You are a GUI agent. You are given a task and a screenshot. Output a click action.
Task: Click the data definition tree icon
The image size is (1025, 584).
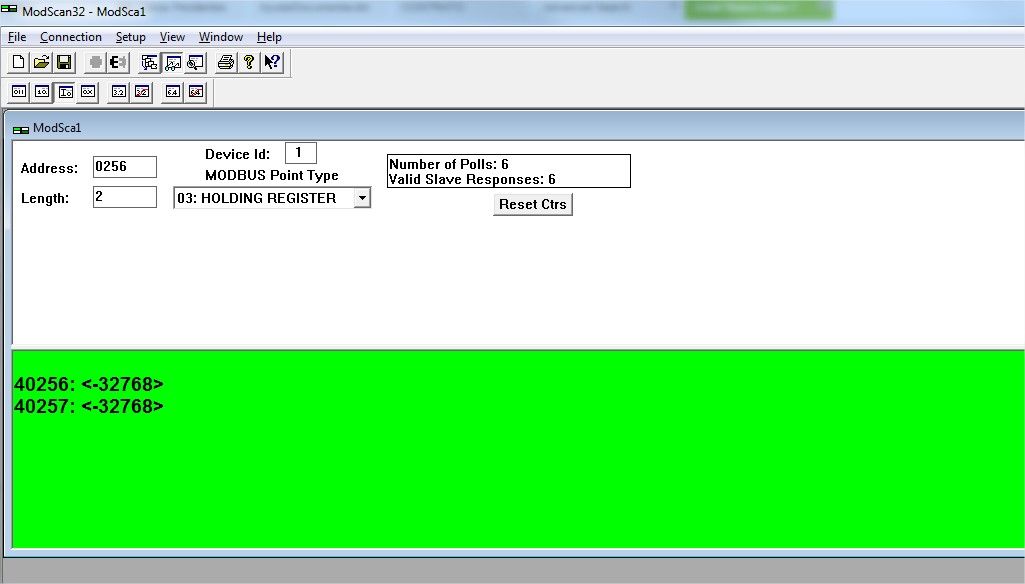pyautogui.click(x=150, y=63)
